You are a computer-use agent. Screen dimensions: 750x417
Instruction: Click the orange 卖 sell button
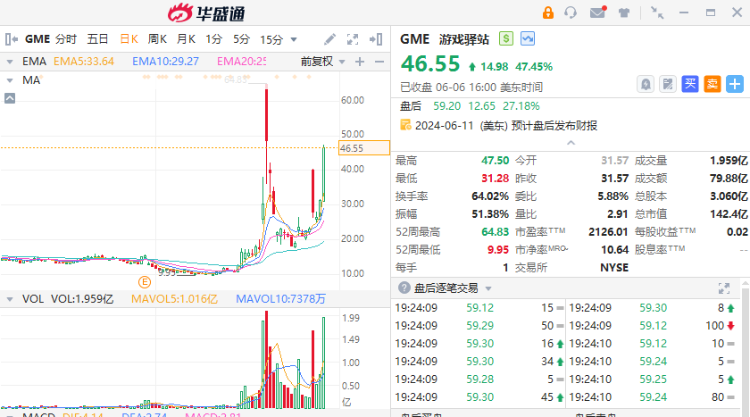coord(712,84)
